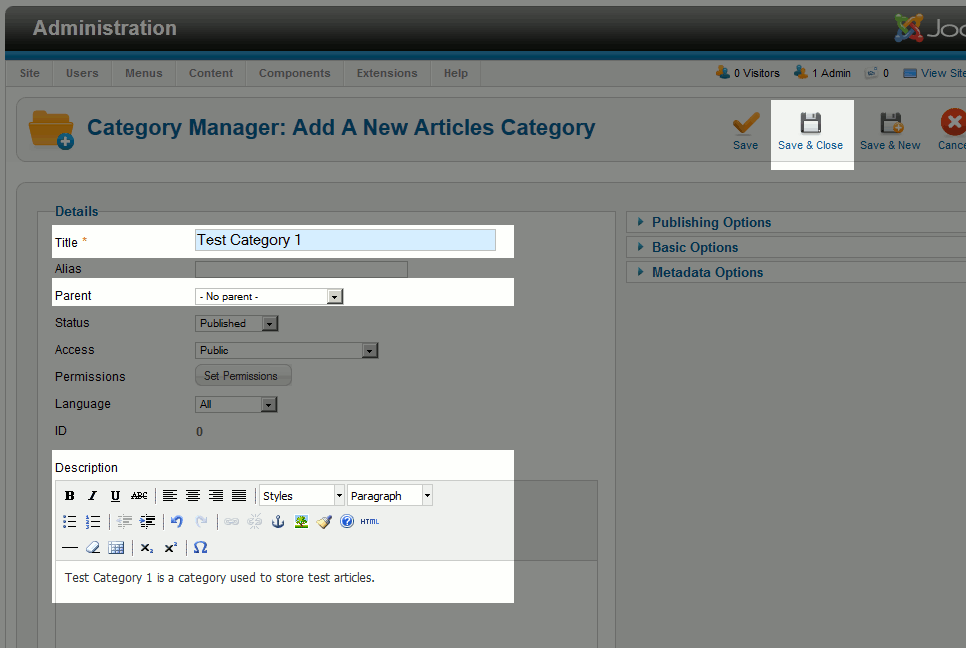Click the undo arrow in editor

pos(177,522)
